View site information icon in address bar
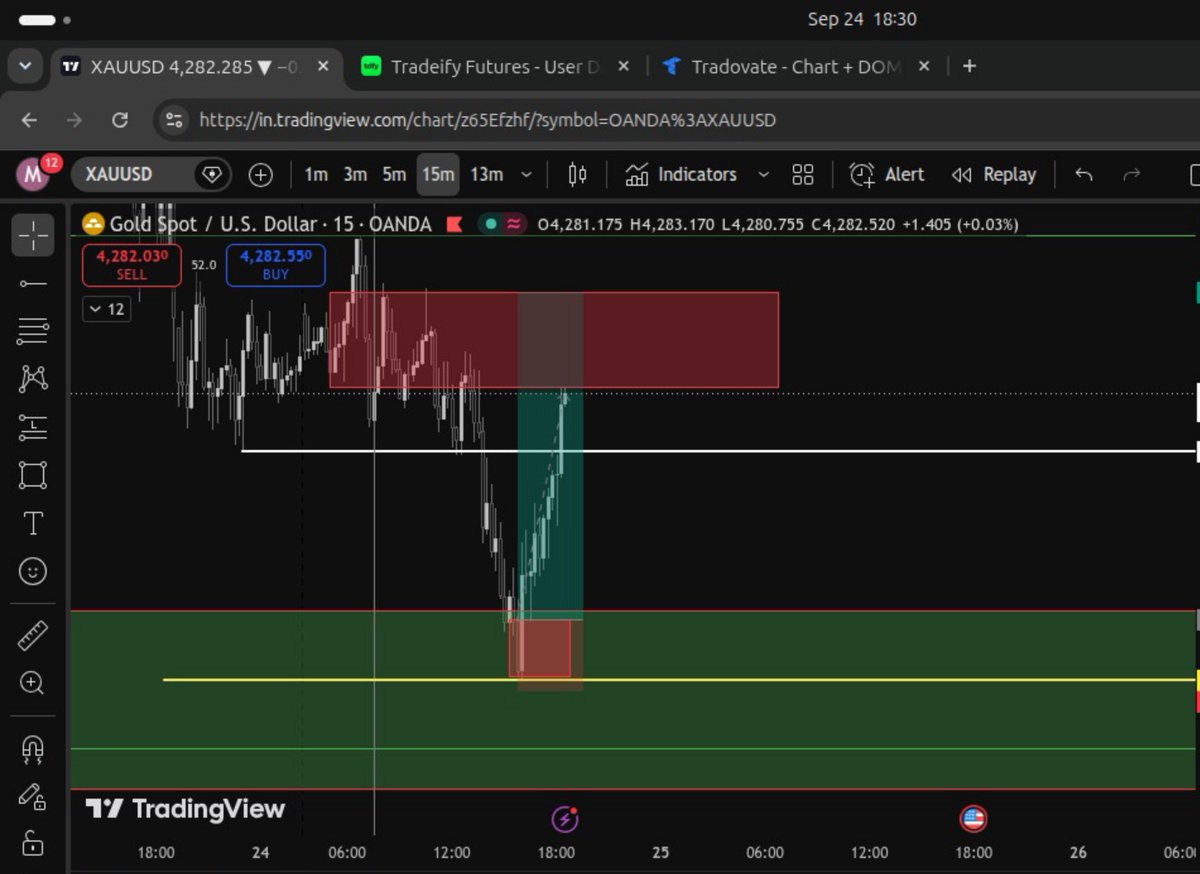Image resolution: width=1200 pixels, height=874 pixels. pos(174,120)
